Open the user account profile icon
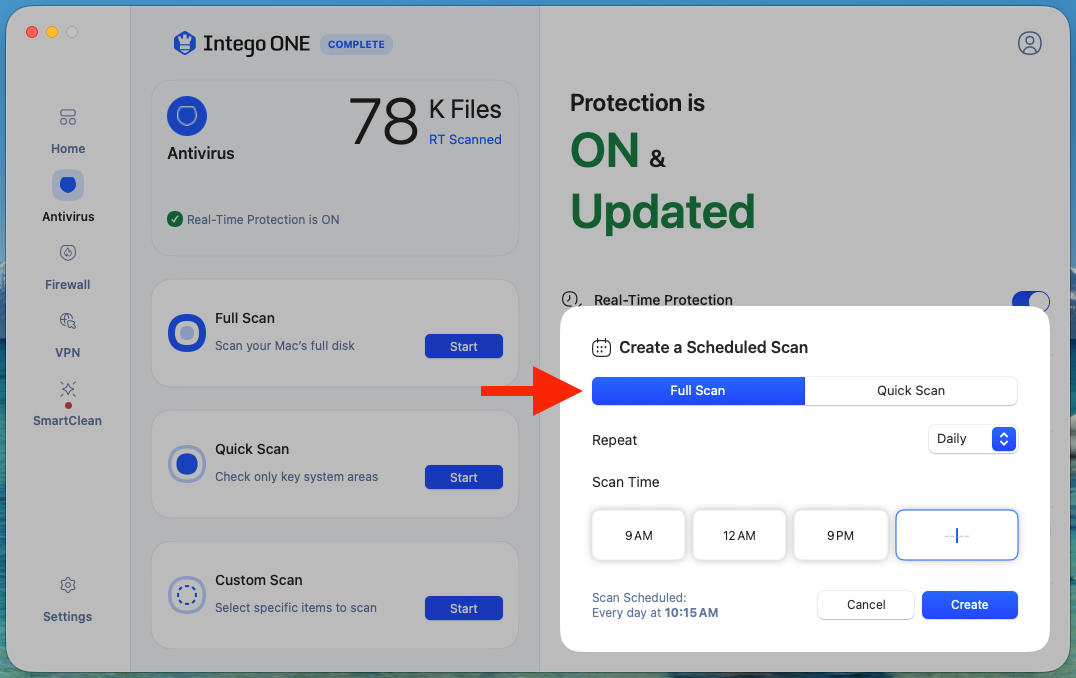Viewport: 1076px width, 678px height. coord(1029,43)
